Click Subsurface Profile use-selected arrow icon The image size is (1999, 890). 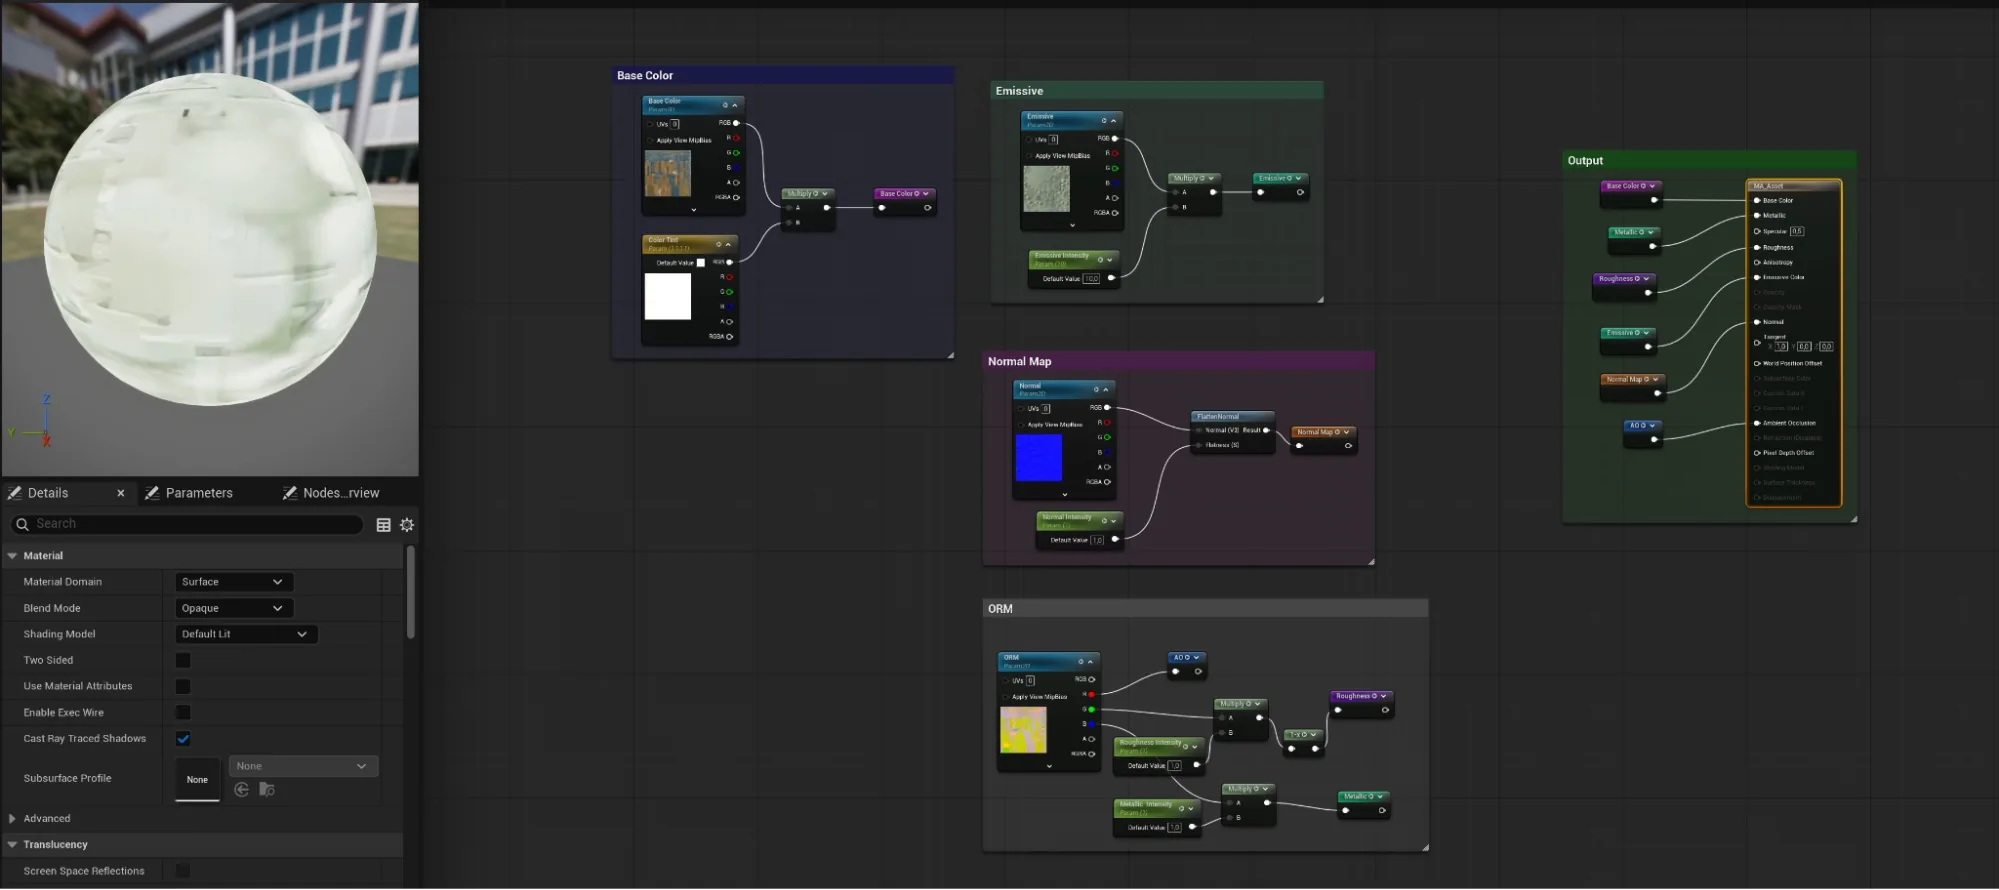click(x=241, y=790)
